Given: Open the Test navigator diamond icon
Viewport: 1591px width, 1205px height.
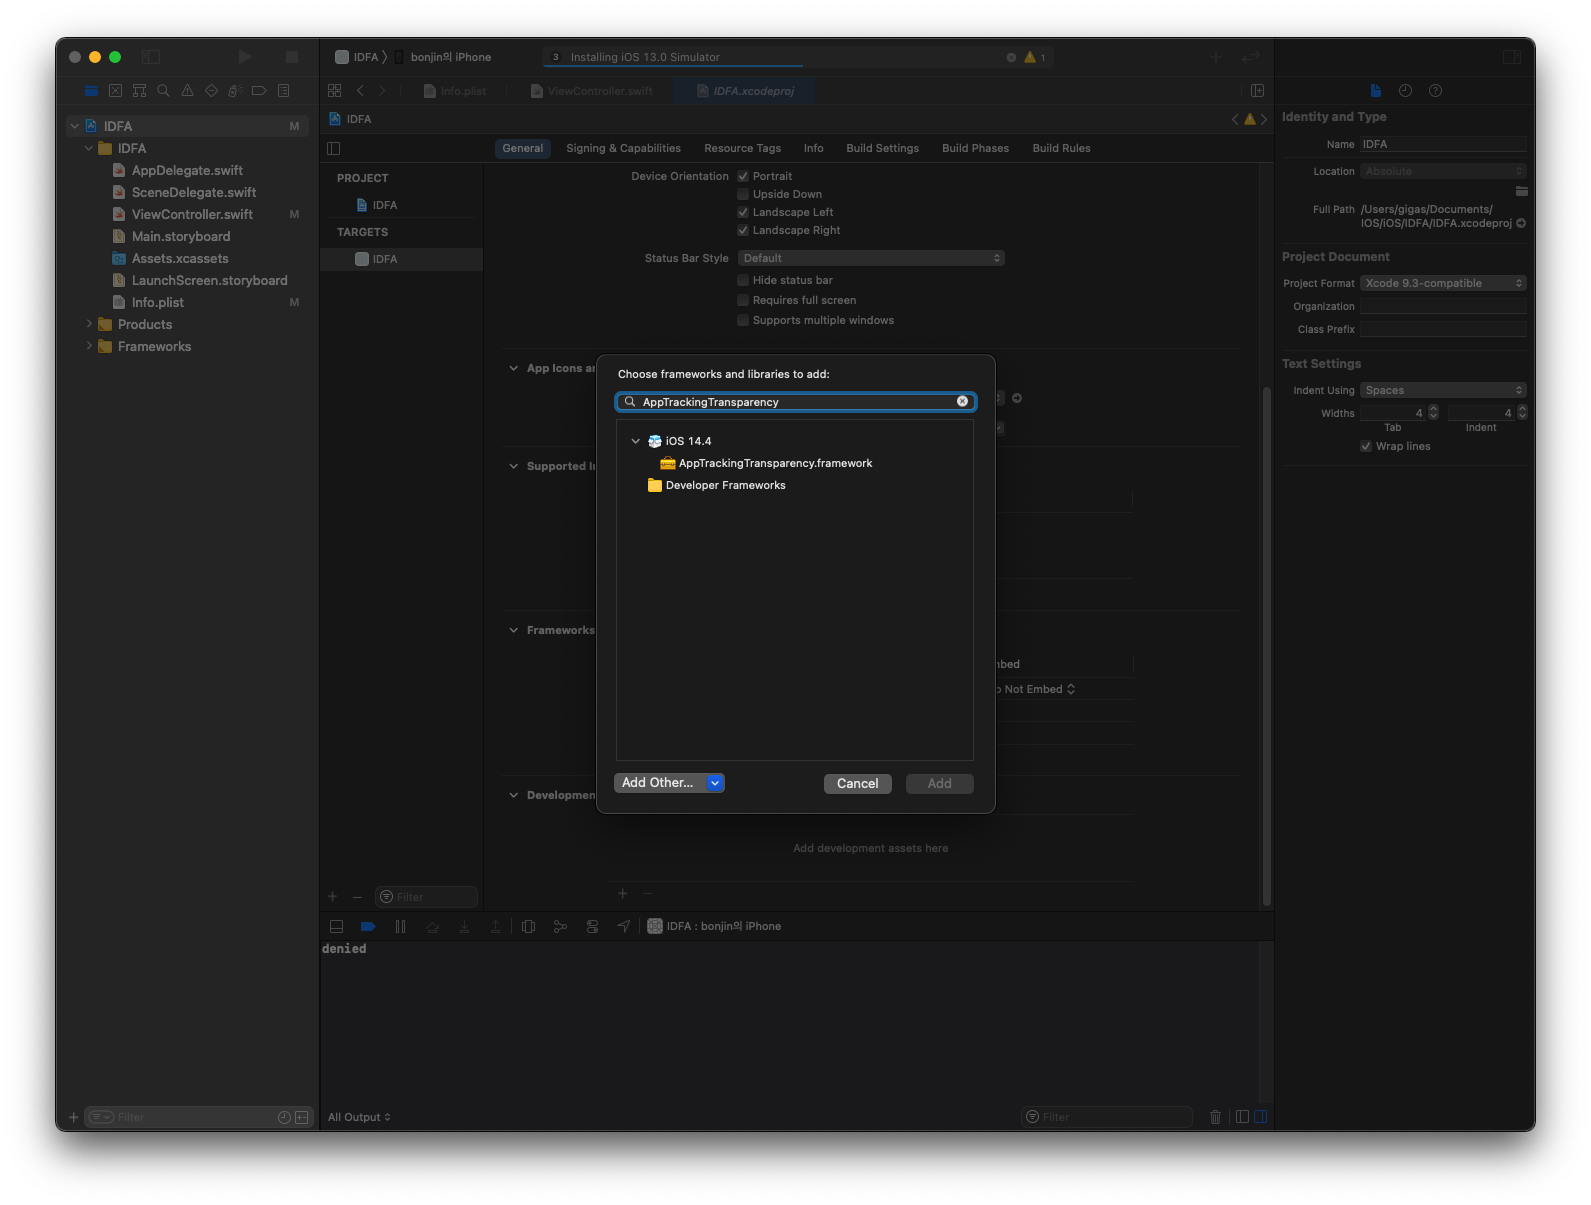Looking at the screenshot, I should (211, 91).
